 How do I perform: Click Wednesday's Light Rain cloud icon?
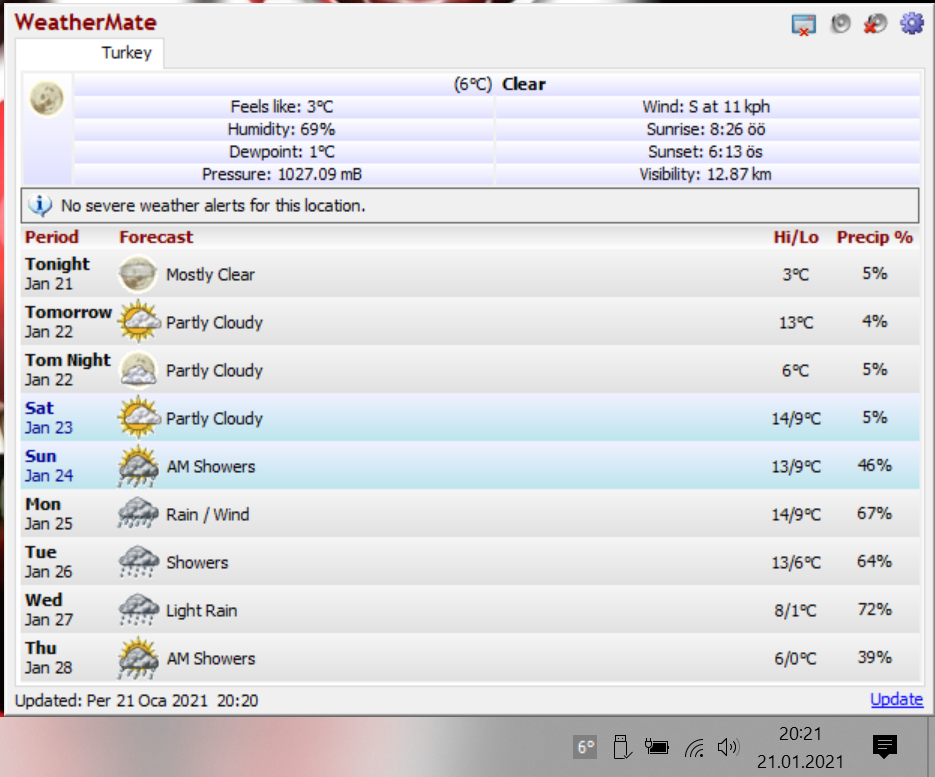tap(138, 609)
